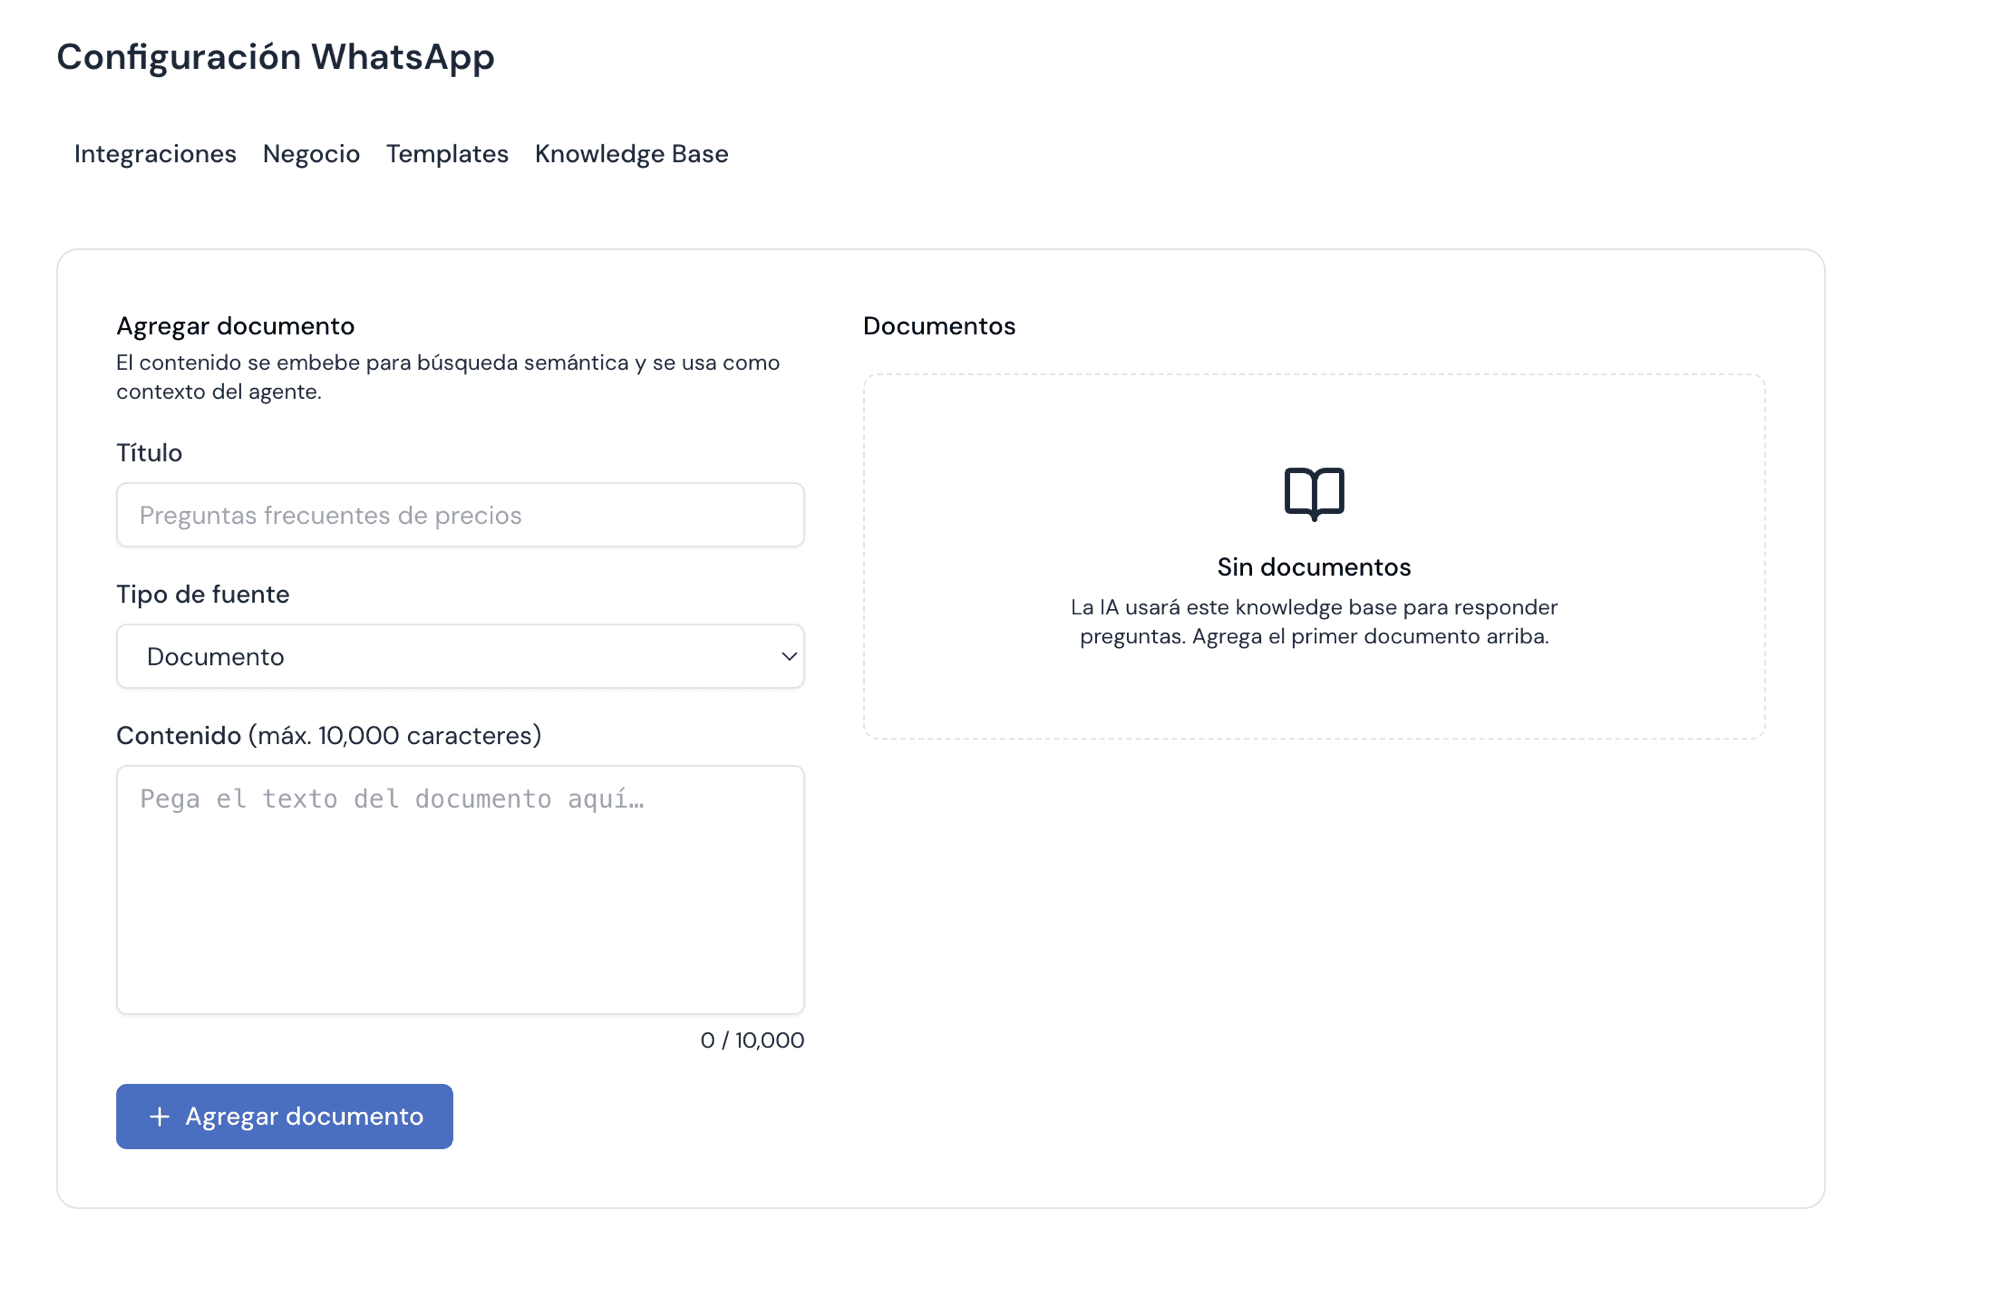Click the 'Contenido (máx. 10,000 caracteres)' label
This screenshot has width=2000, height=1316.
329,736
